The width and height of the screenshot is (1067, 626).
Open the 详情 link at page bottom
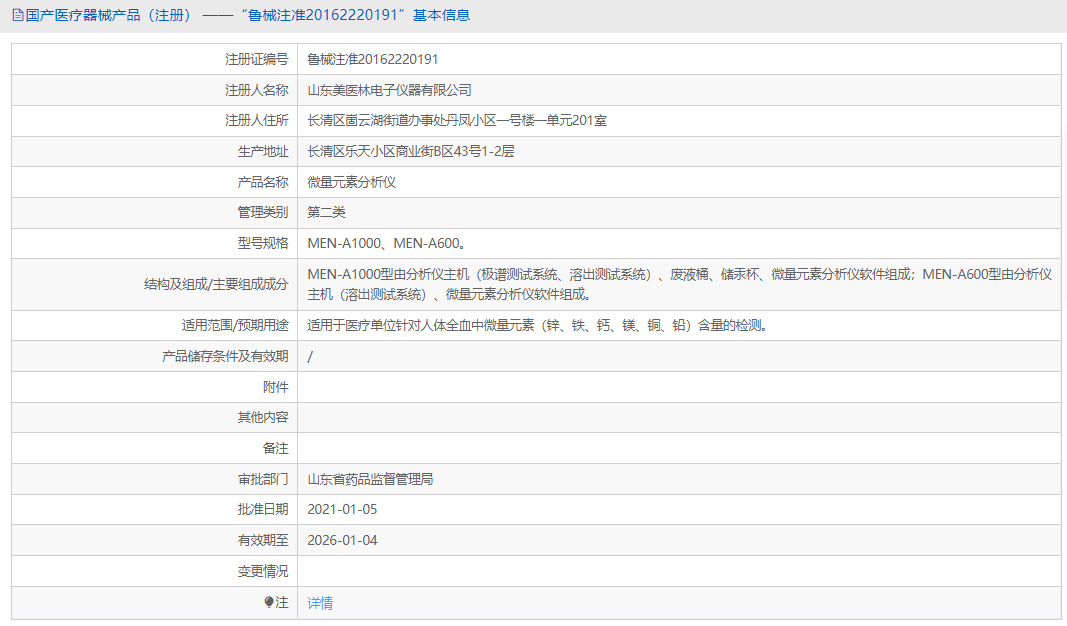318,602
